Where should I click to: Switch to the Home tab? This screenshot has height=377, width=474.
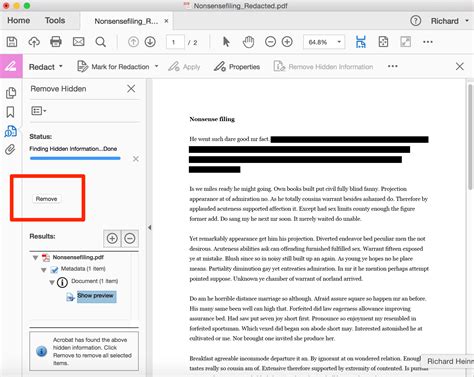click(19, 20)
